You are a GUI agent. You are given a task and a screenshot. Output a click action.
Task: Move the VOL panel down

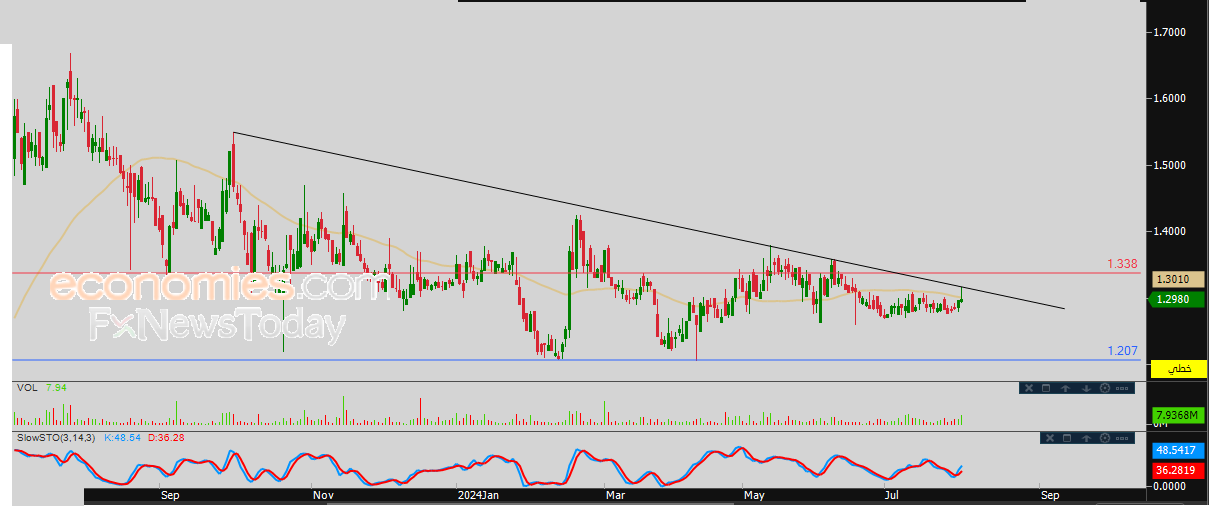click(1084, 388)
